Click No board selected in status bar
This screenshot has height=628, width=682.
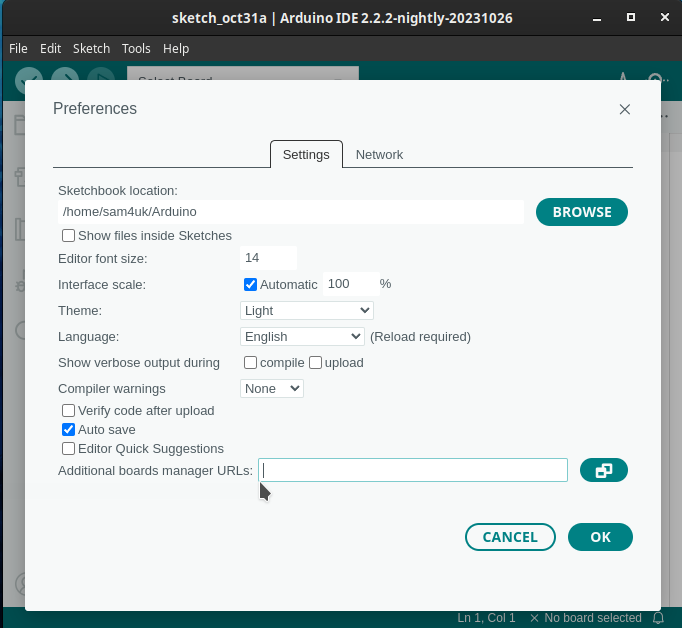tap(586, 618)
